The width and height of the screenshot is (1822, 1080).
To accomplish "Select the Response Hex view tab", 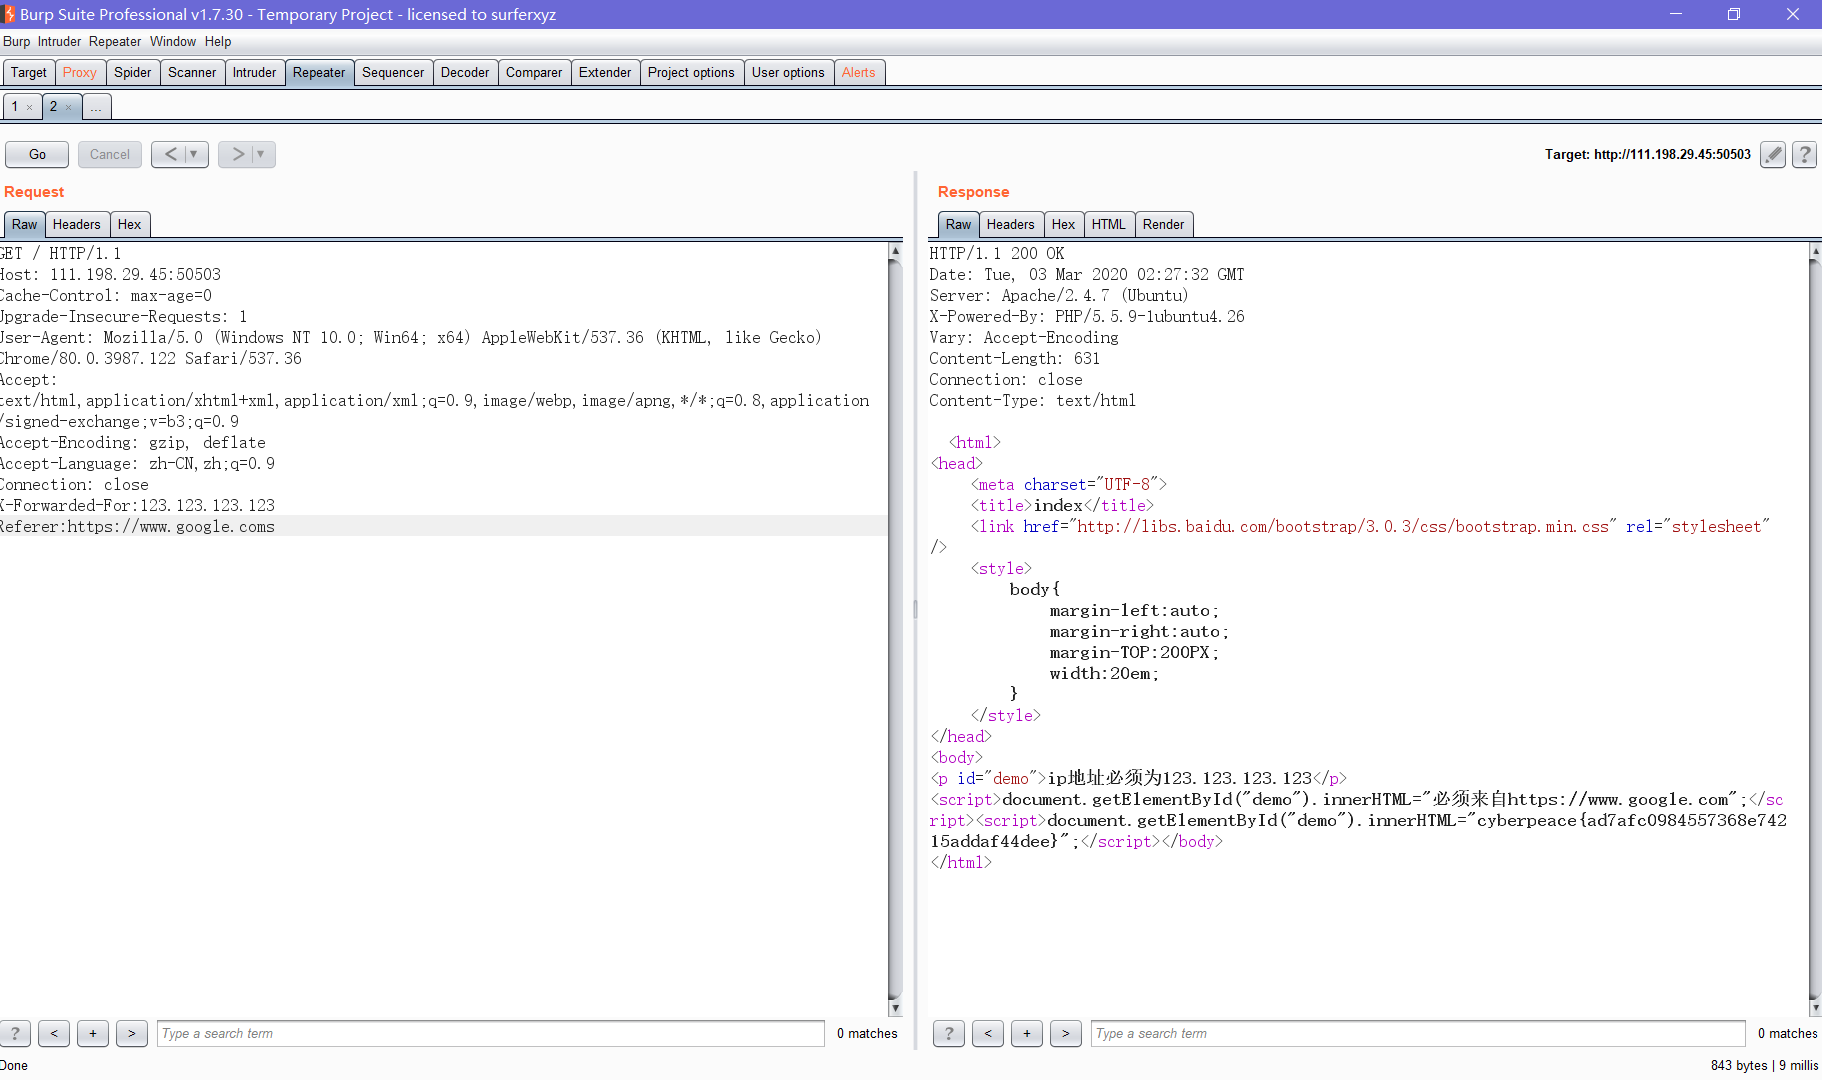I will pos(1064,224).
